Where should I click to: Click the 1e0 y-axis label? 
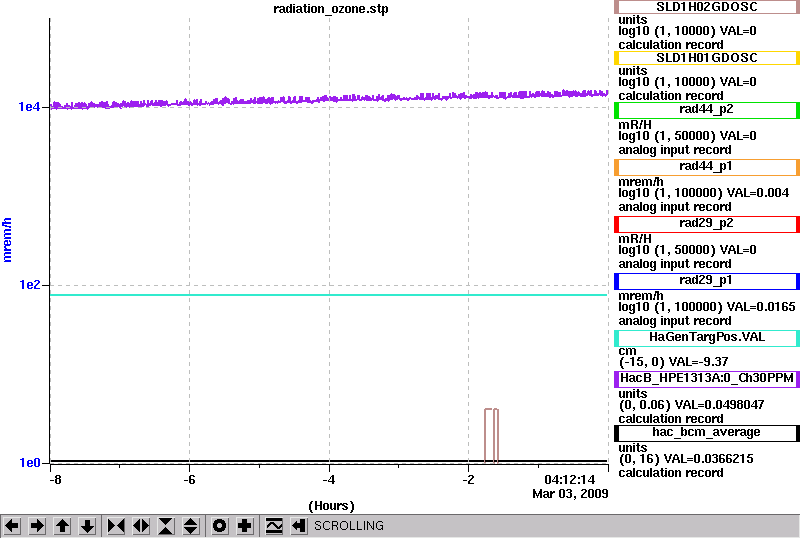tap(29, 463)
